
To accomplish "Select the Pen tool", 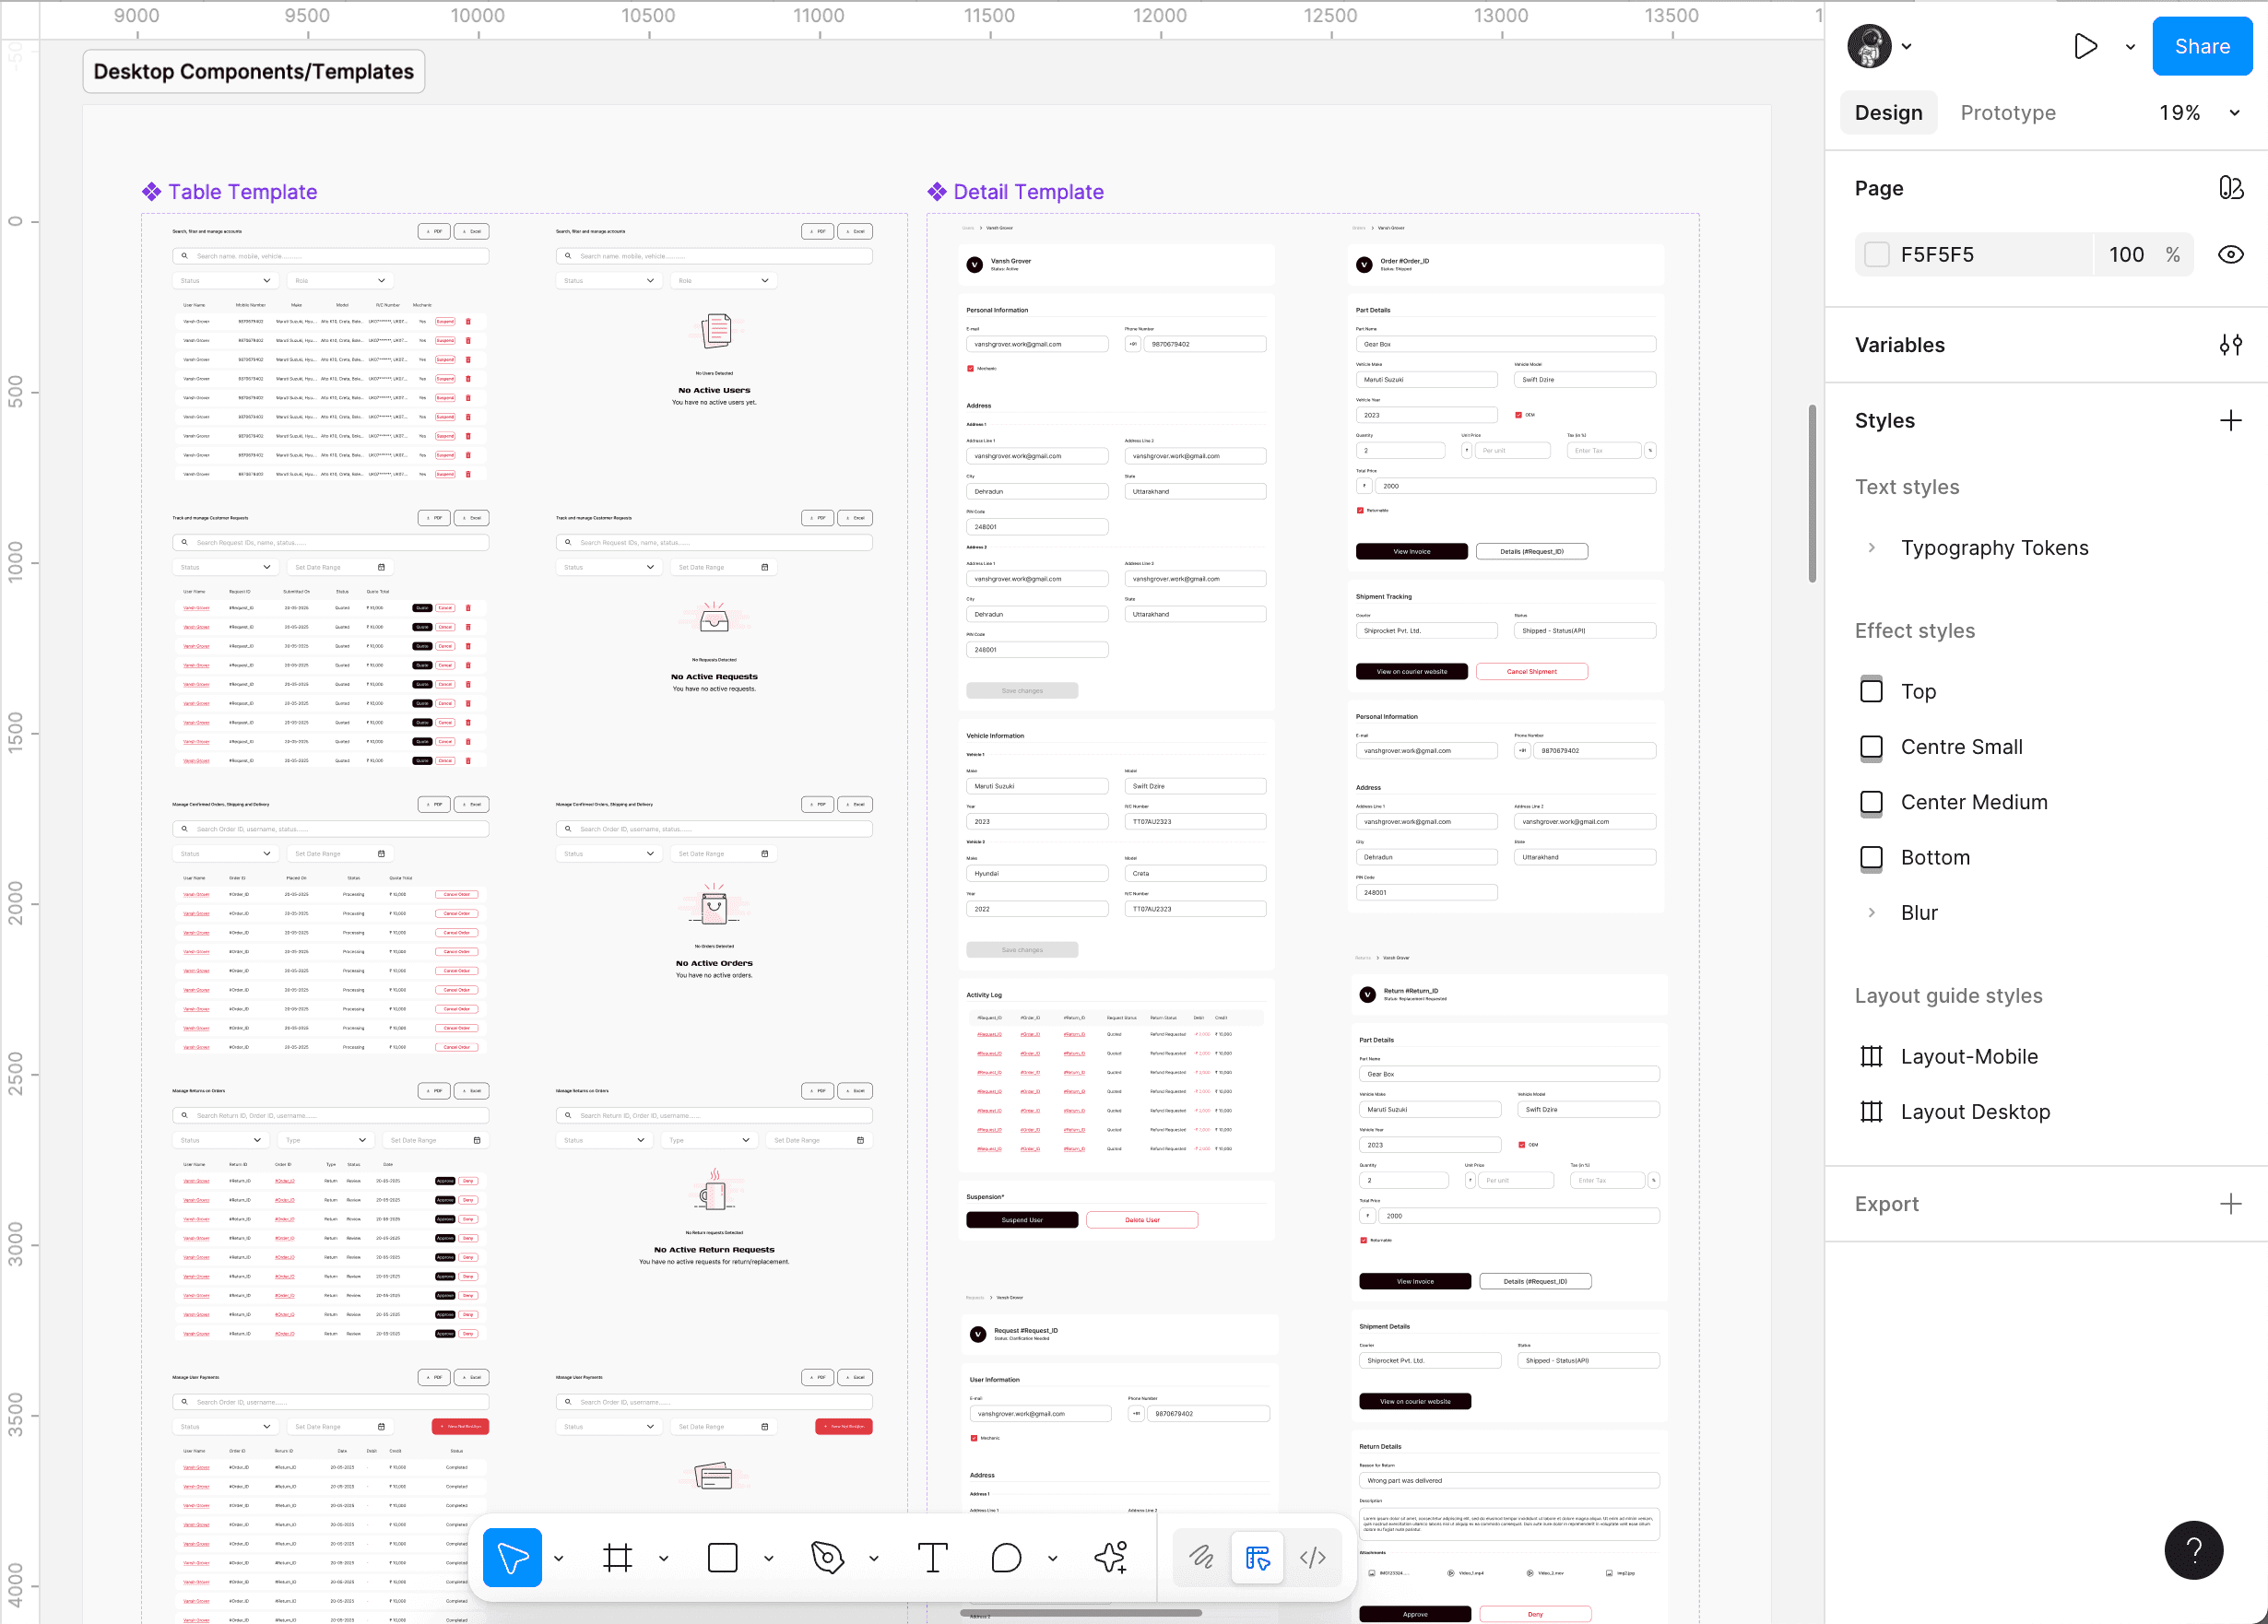I will pos(827,1557).
